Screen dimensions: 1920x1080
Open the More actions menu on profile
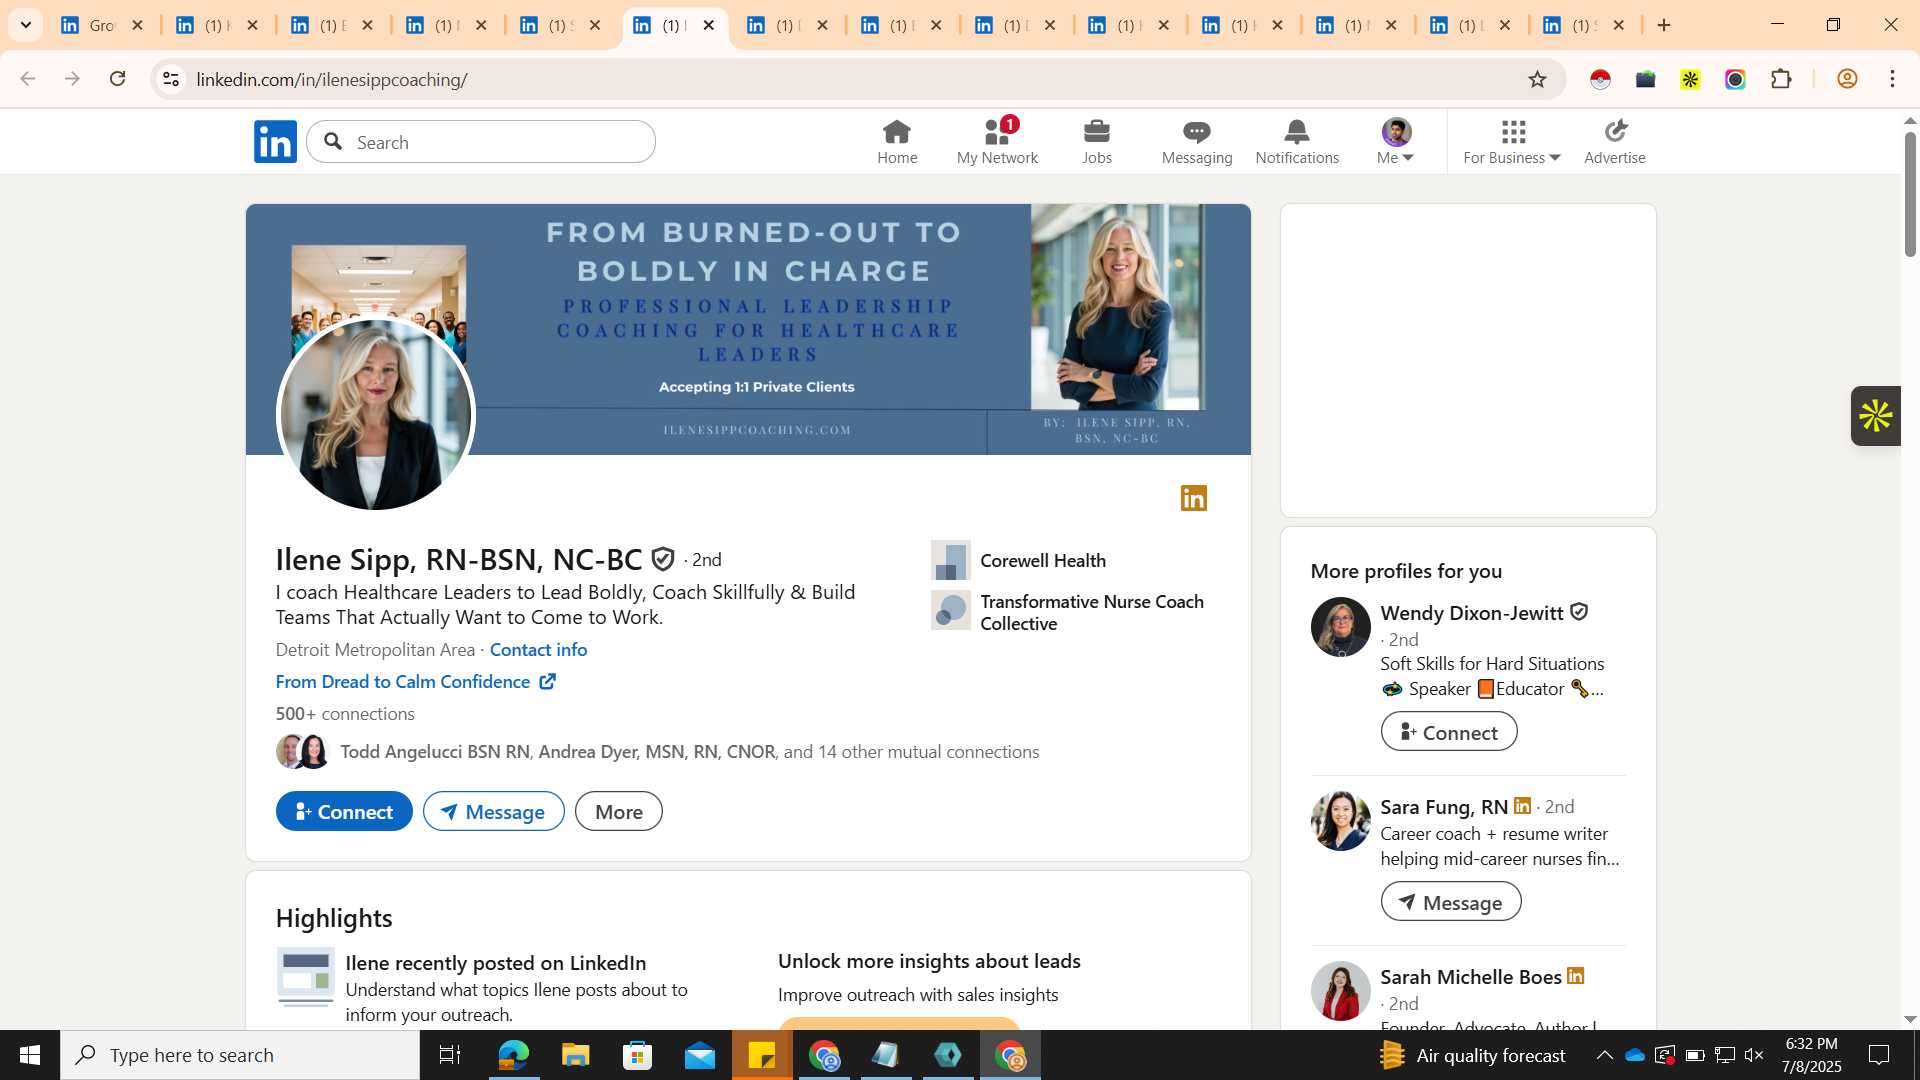click(618, 811)
